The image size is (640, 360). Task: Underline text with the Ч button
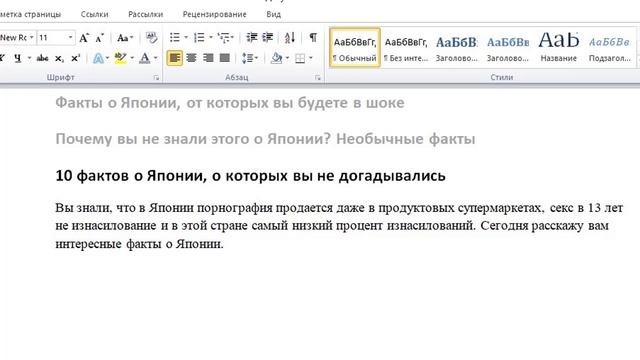[18, 58]
